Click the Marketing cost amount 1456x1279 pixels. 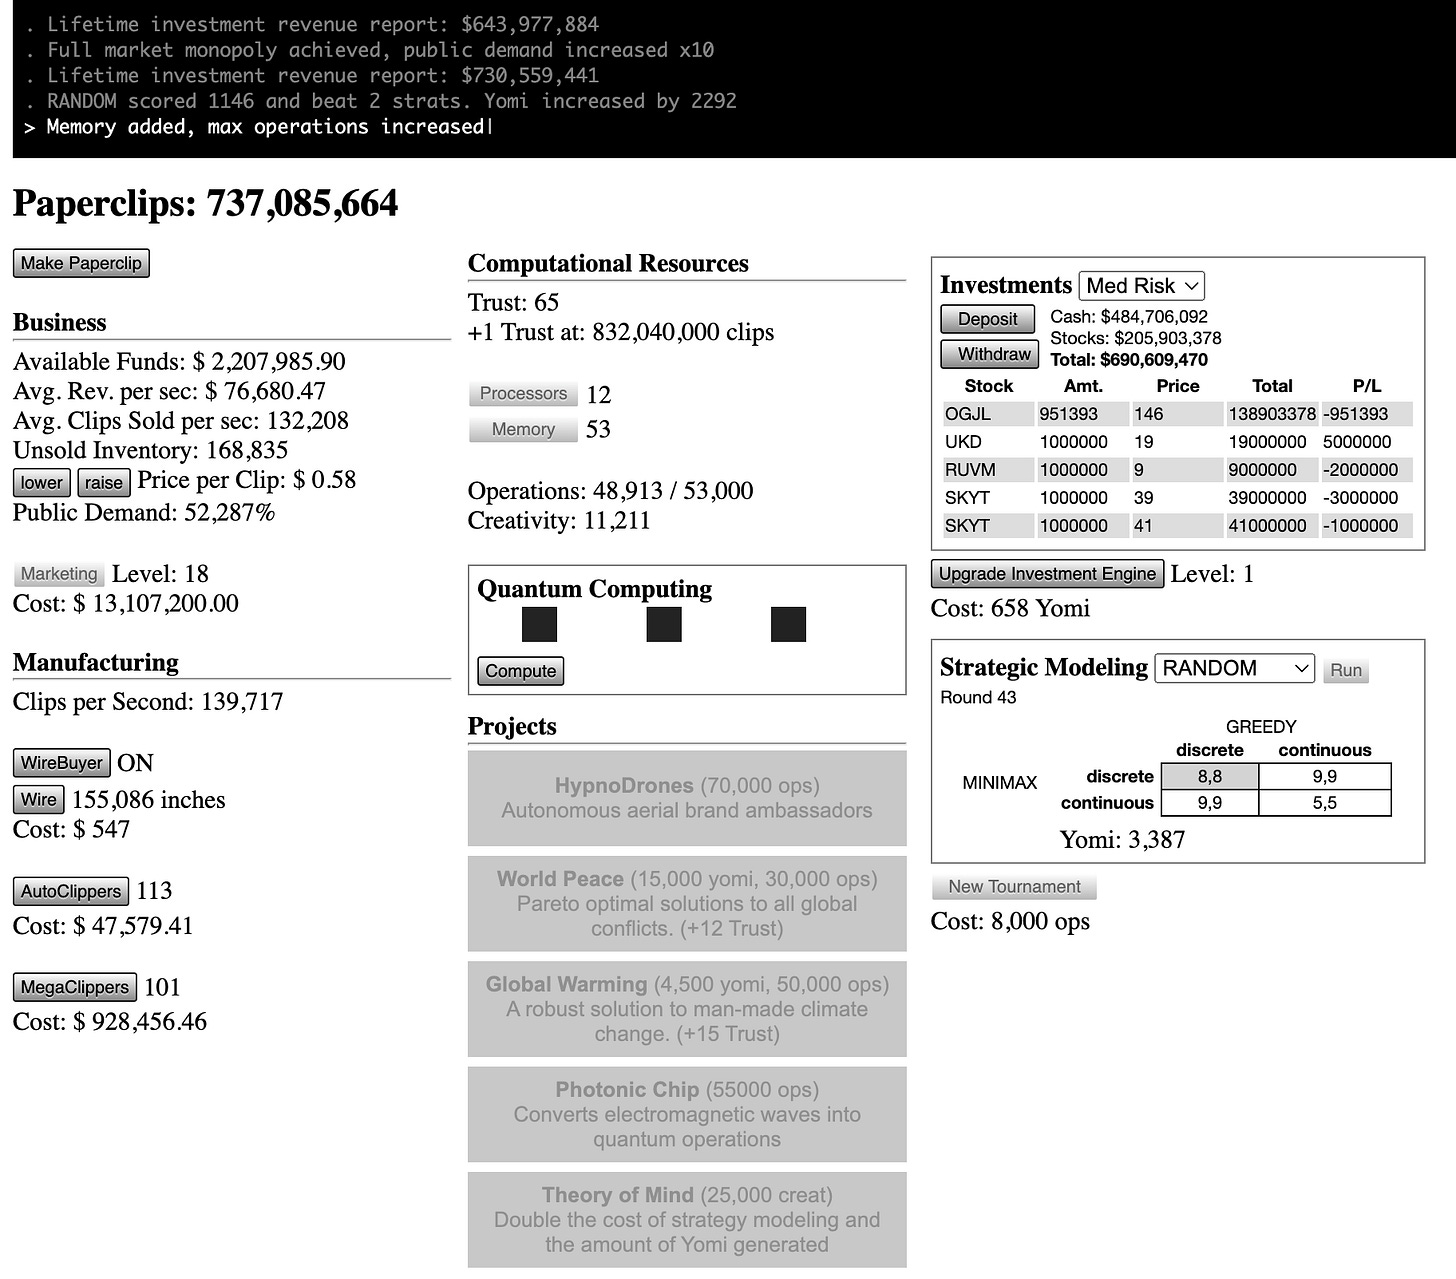tap(156, 604)
